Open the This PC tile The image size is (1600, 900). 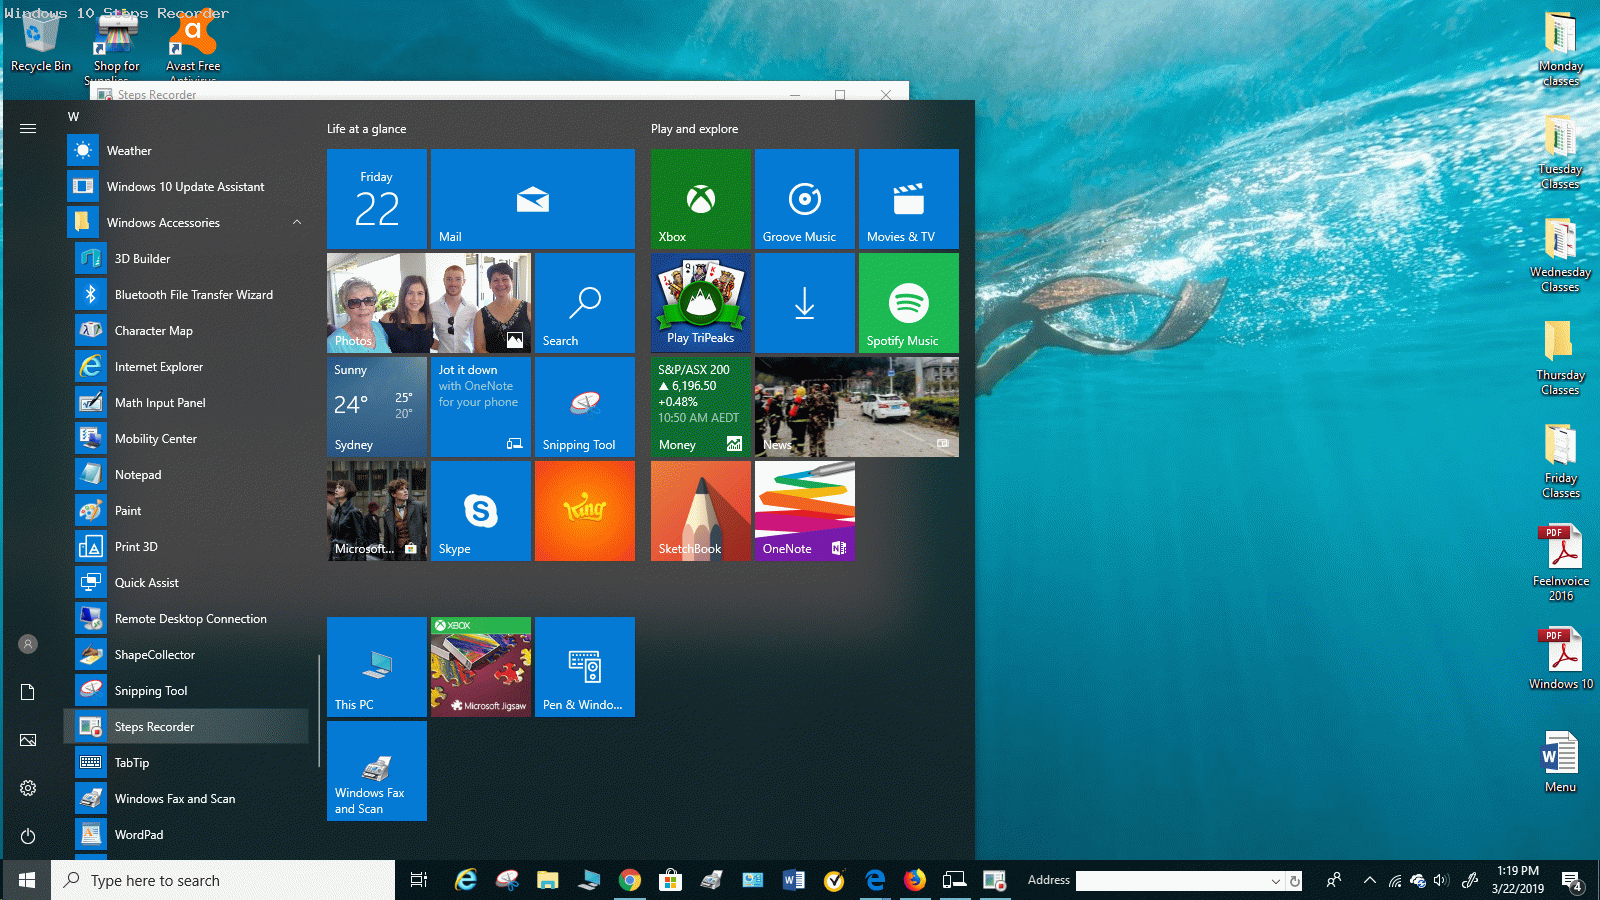(x=377, y=667)
